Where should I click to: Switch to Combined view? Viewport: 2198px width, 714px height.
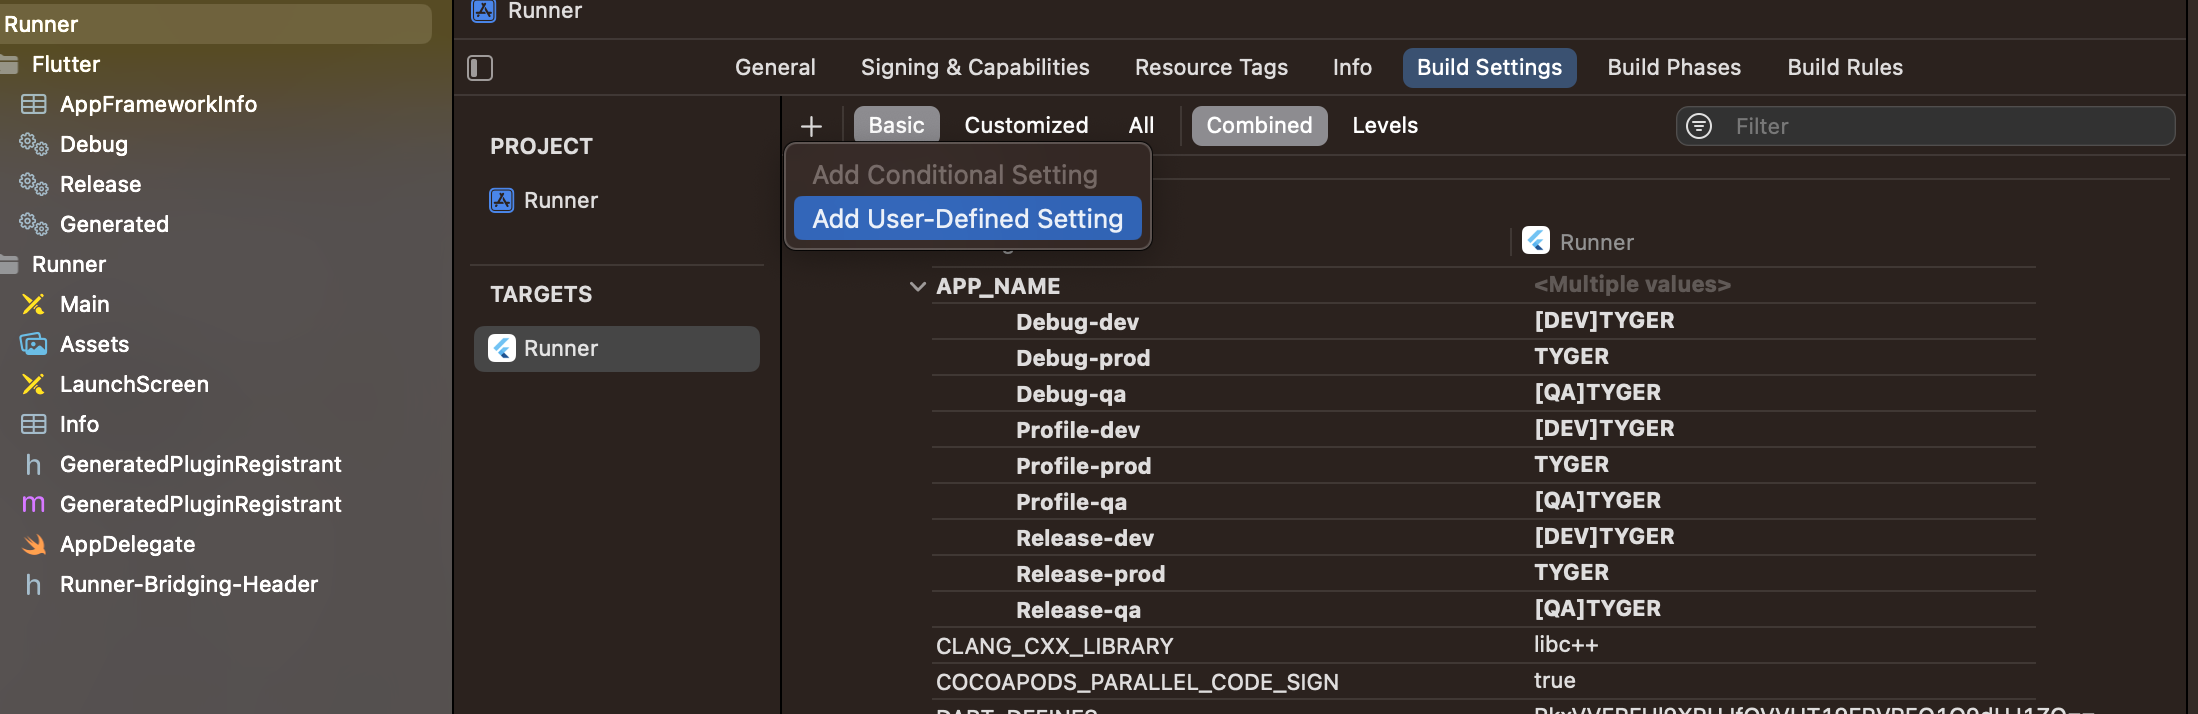[x=1259, y=125]
